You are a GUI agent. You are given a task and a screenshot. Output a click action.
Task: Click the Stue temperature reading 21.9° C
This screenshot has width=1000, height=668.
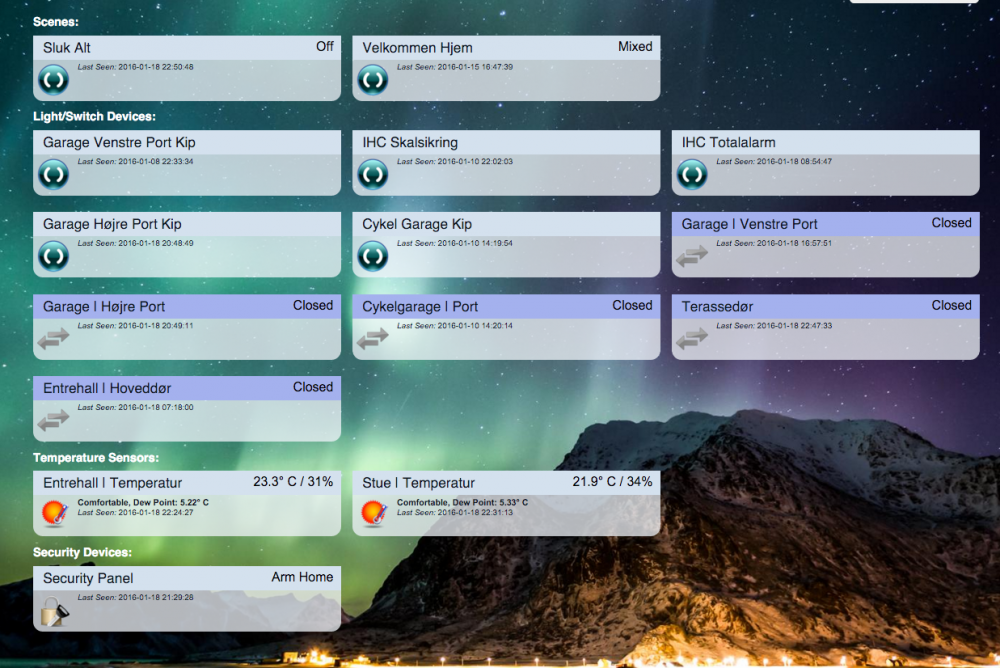[596, 482]
